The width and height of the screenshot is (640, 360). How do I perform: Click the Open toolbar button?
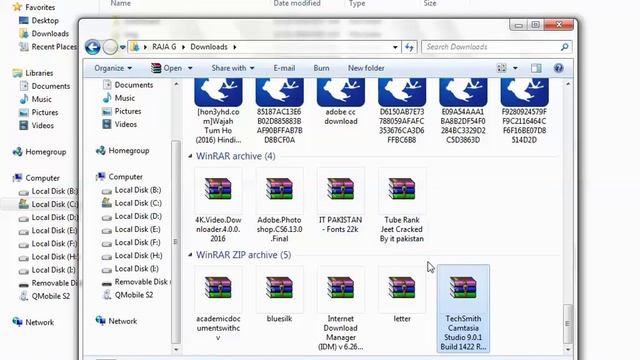point(167,68)
